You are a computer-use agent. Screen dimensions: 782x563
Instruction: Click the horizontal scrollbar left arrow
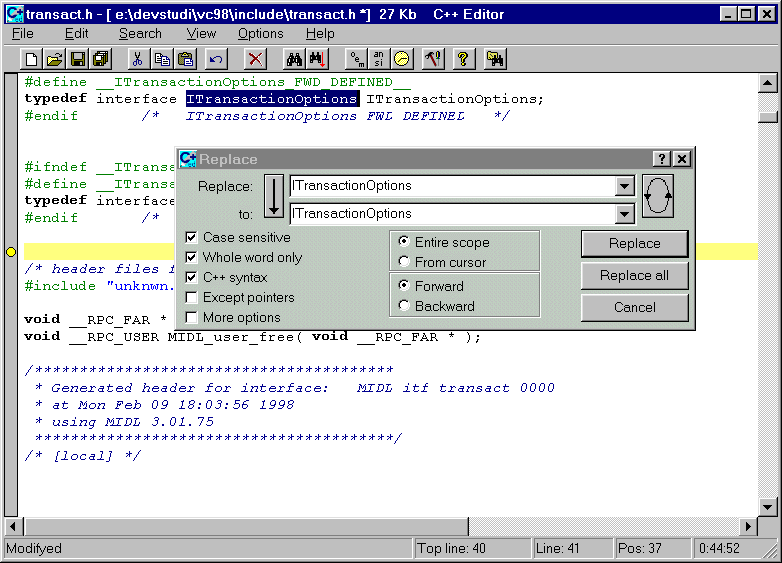tap(13, 527)
